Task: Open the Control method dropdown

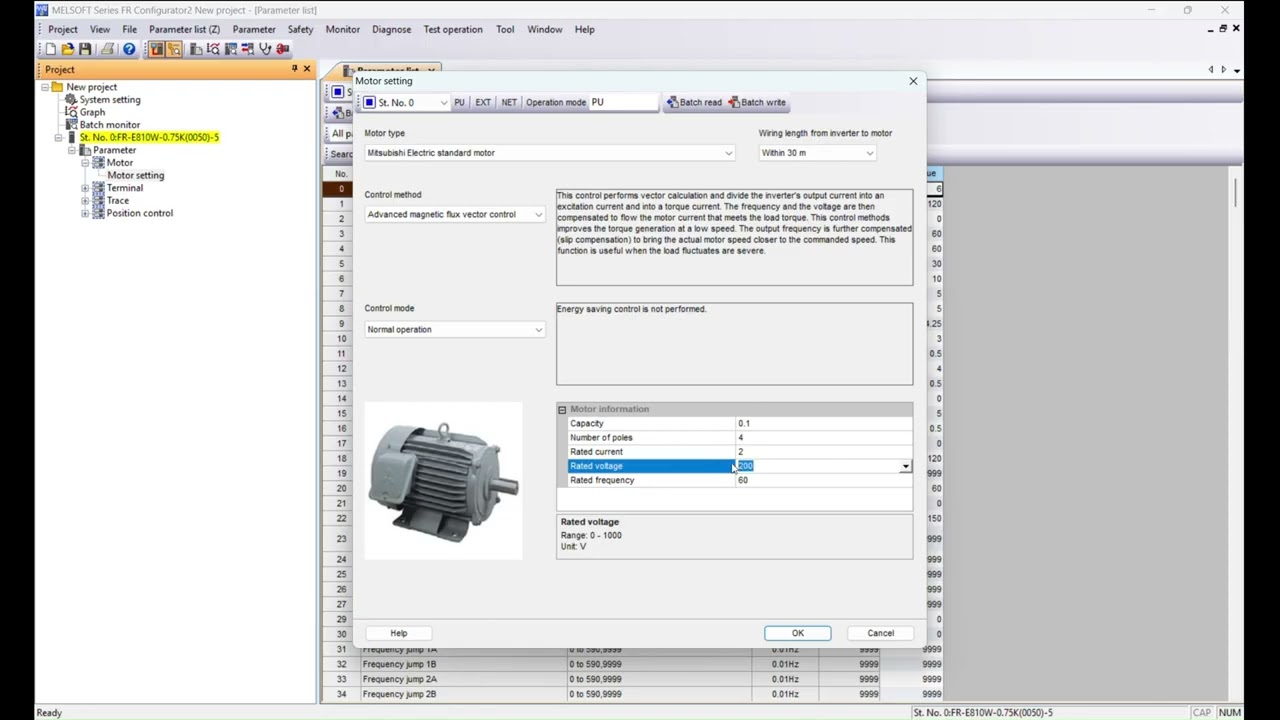Action: (538, 215)
